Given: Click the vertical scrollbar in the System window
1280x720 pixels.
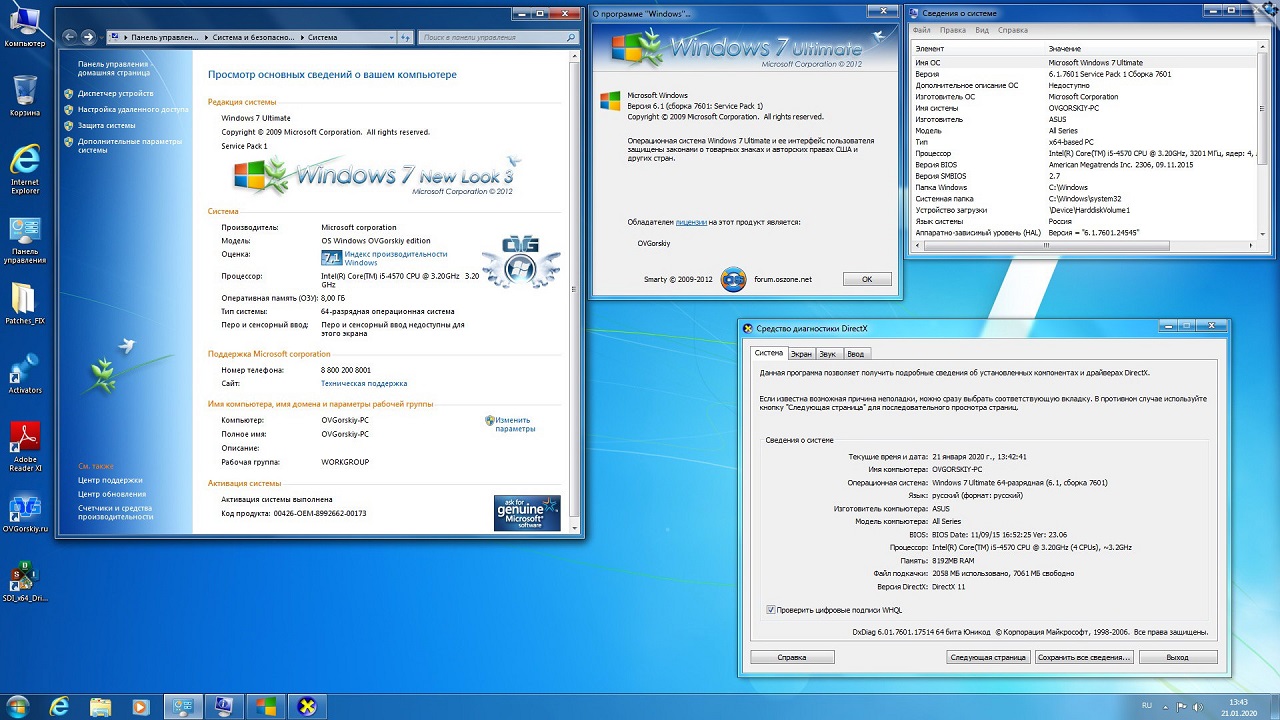Looking at the screenshot, I should [573, 300].
